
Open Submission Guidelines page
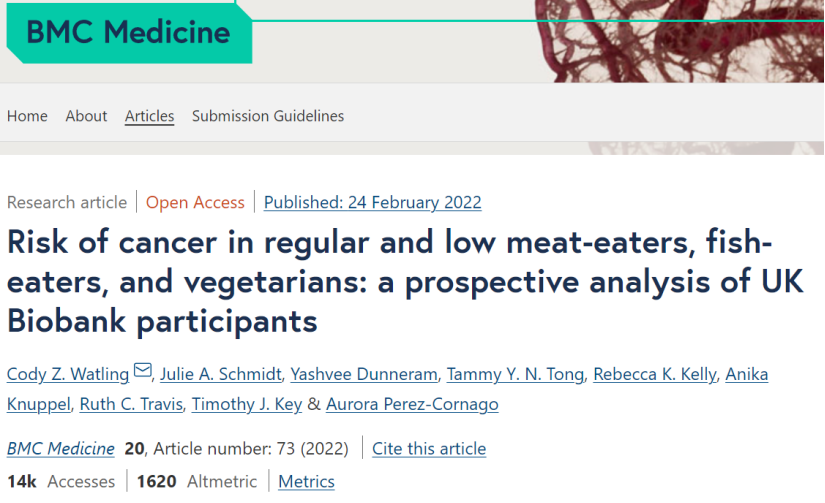tap(268, 116)
